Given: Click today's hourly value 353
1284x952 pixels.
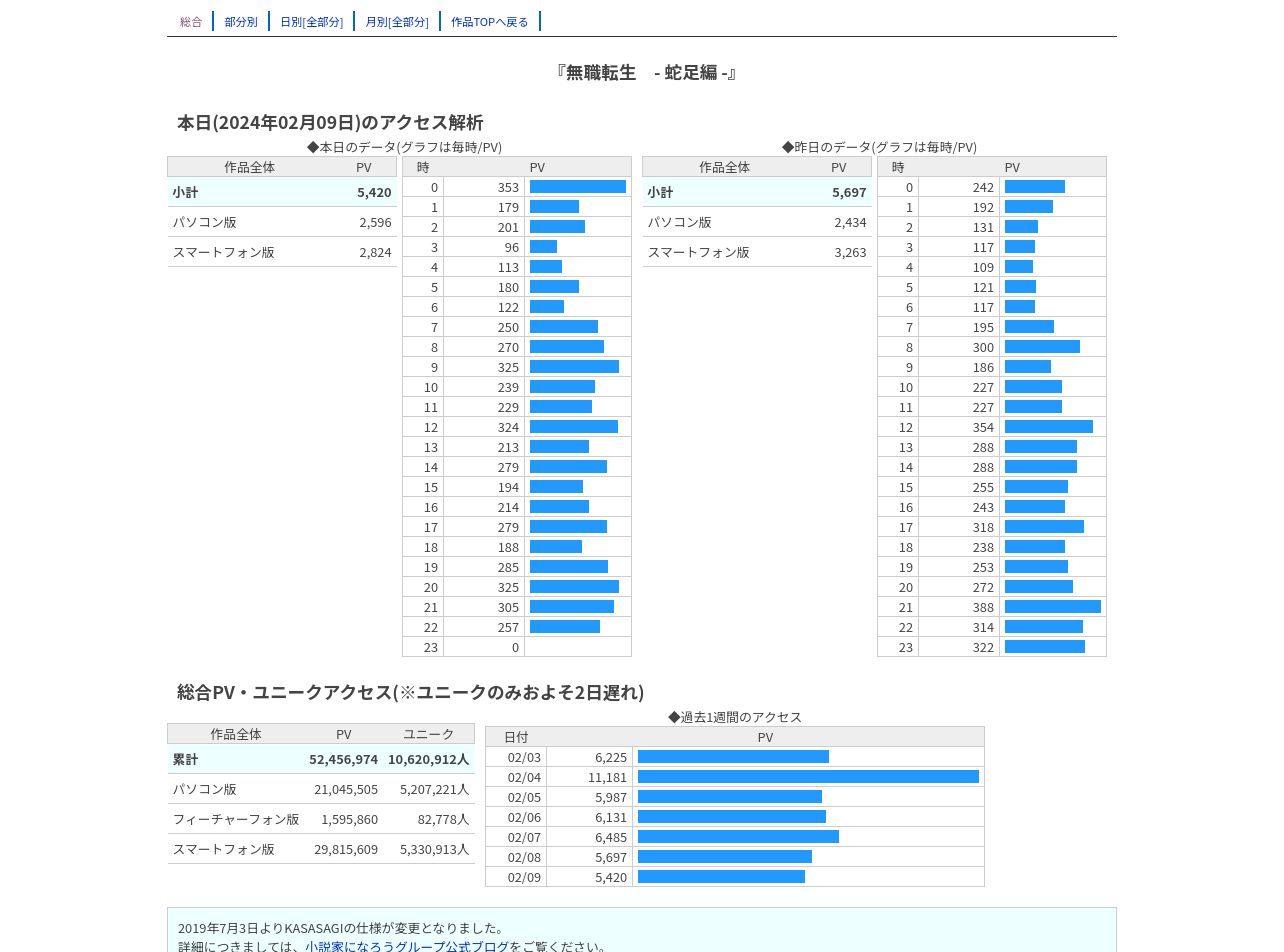Looking at the screenshot, I should 508,187.
